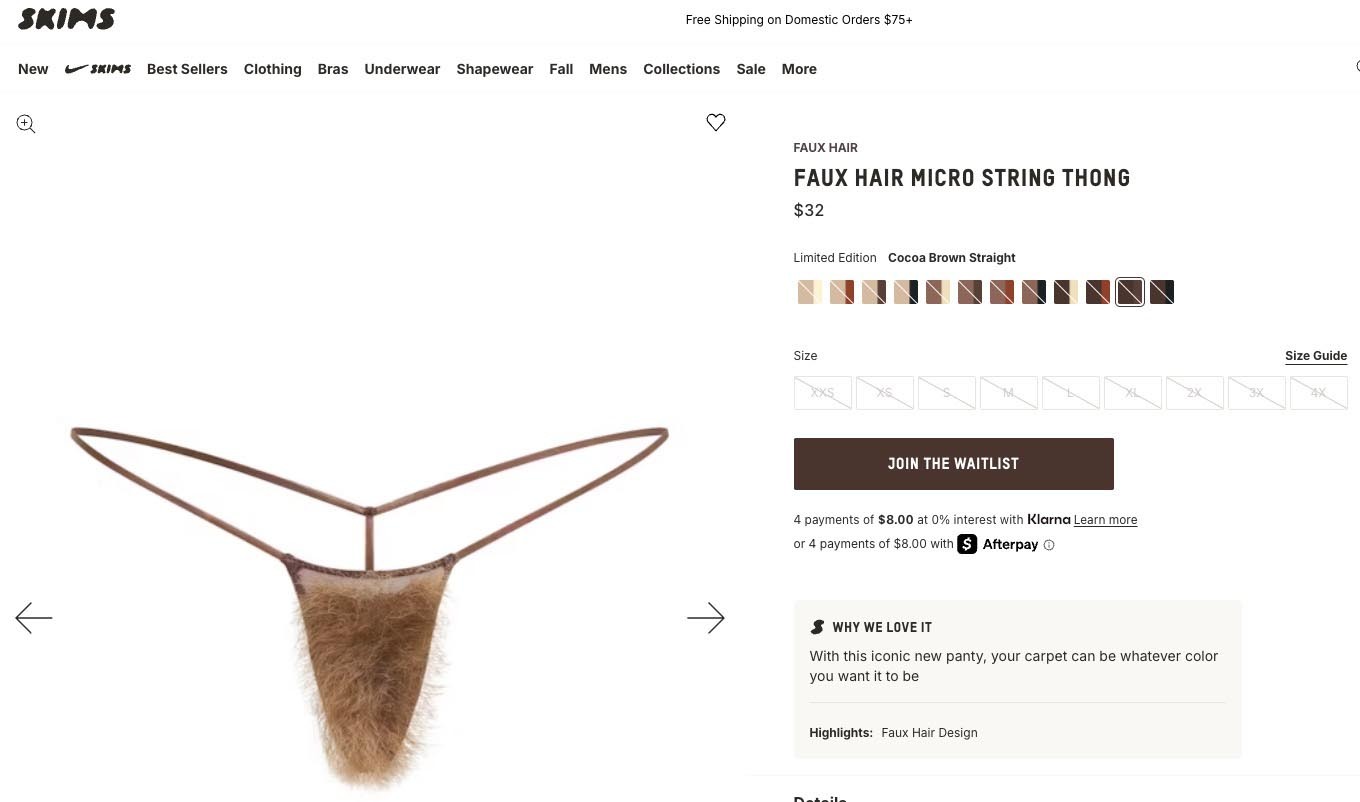This screenshot has width=1360, height=802.
Task: Click the zoom magnifier icon on image
Action: click(26, 124)
